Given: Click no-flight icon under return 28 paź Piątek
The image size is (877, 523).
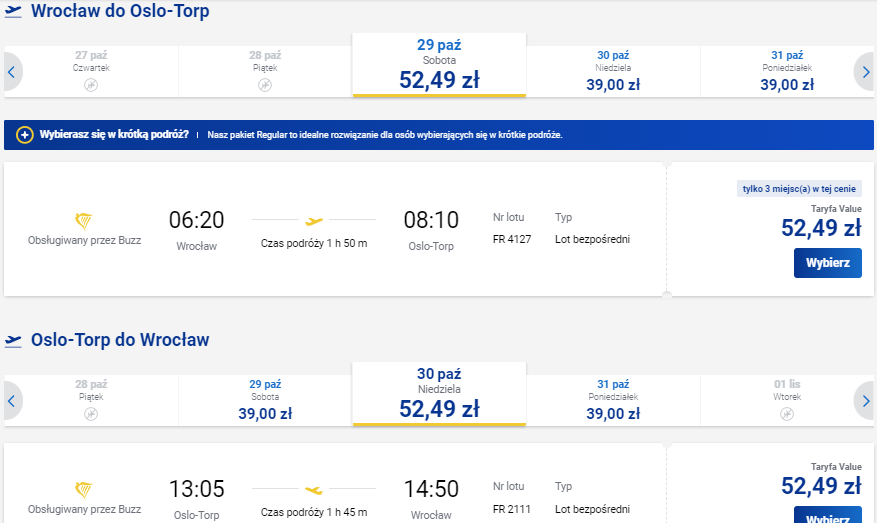Looking at the screenshot, I should 91,414.
